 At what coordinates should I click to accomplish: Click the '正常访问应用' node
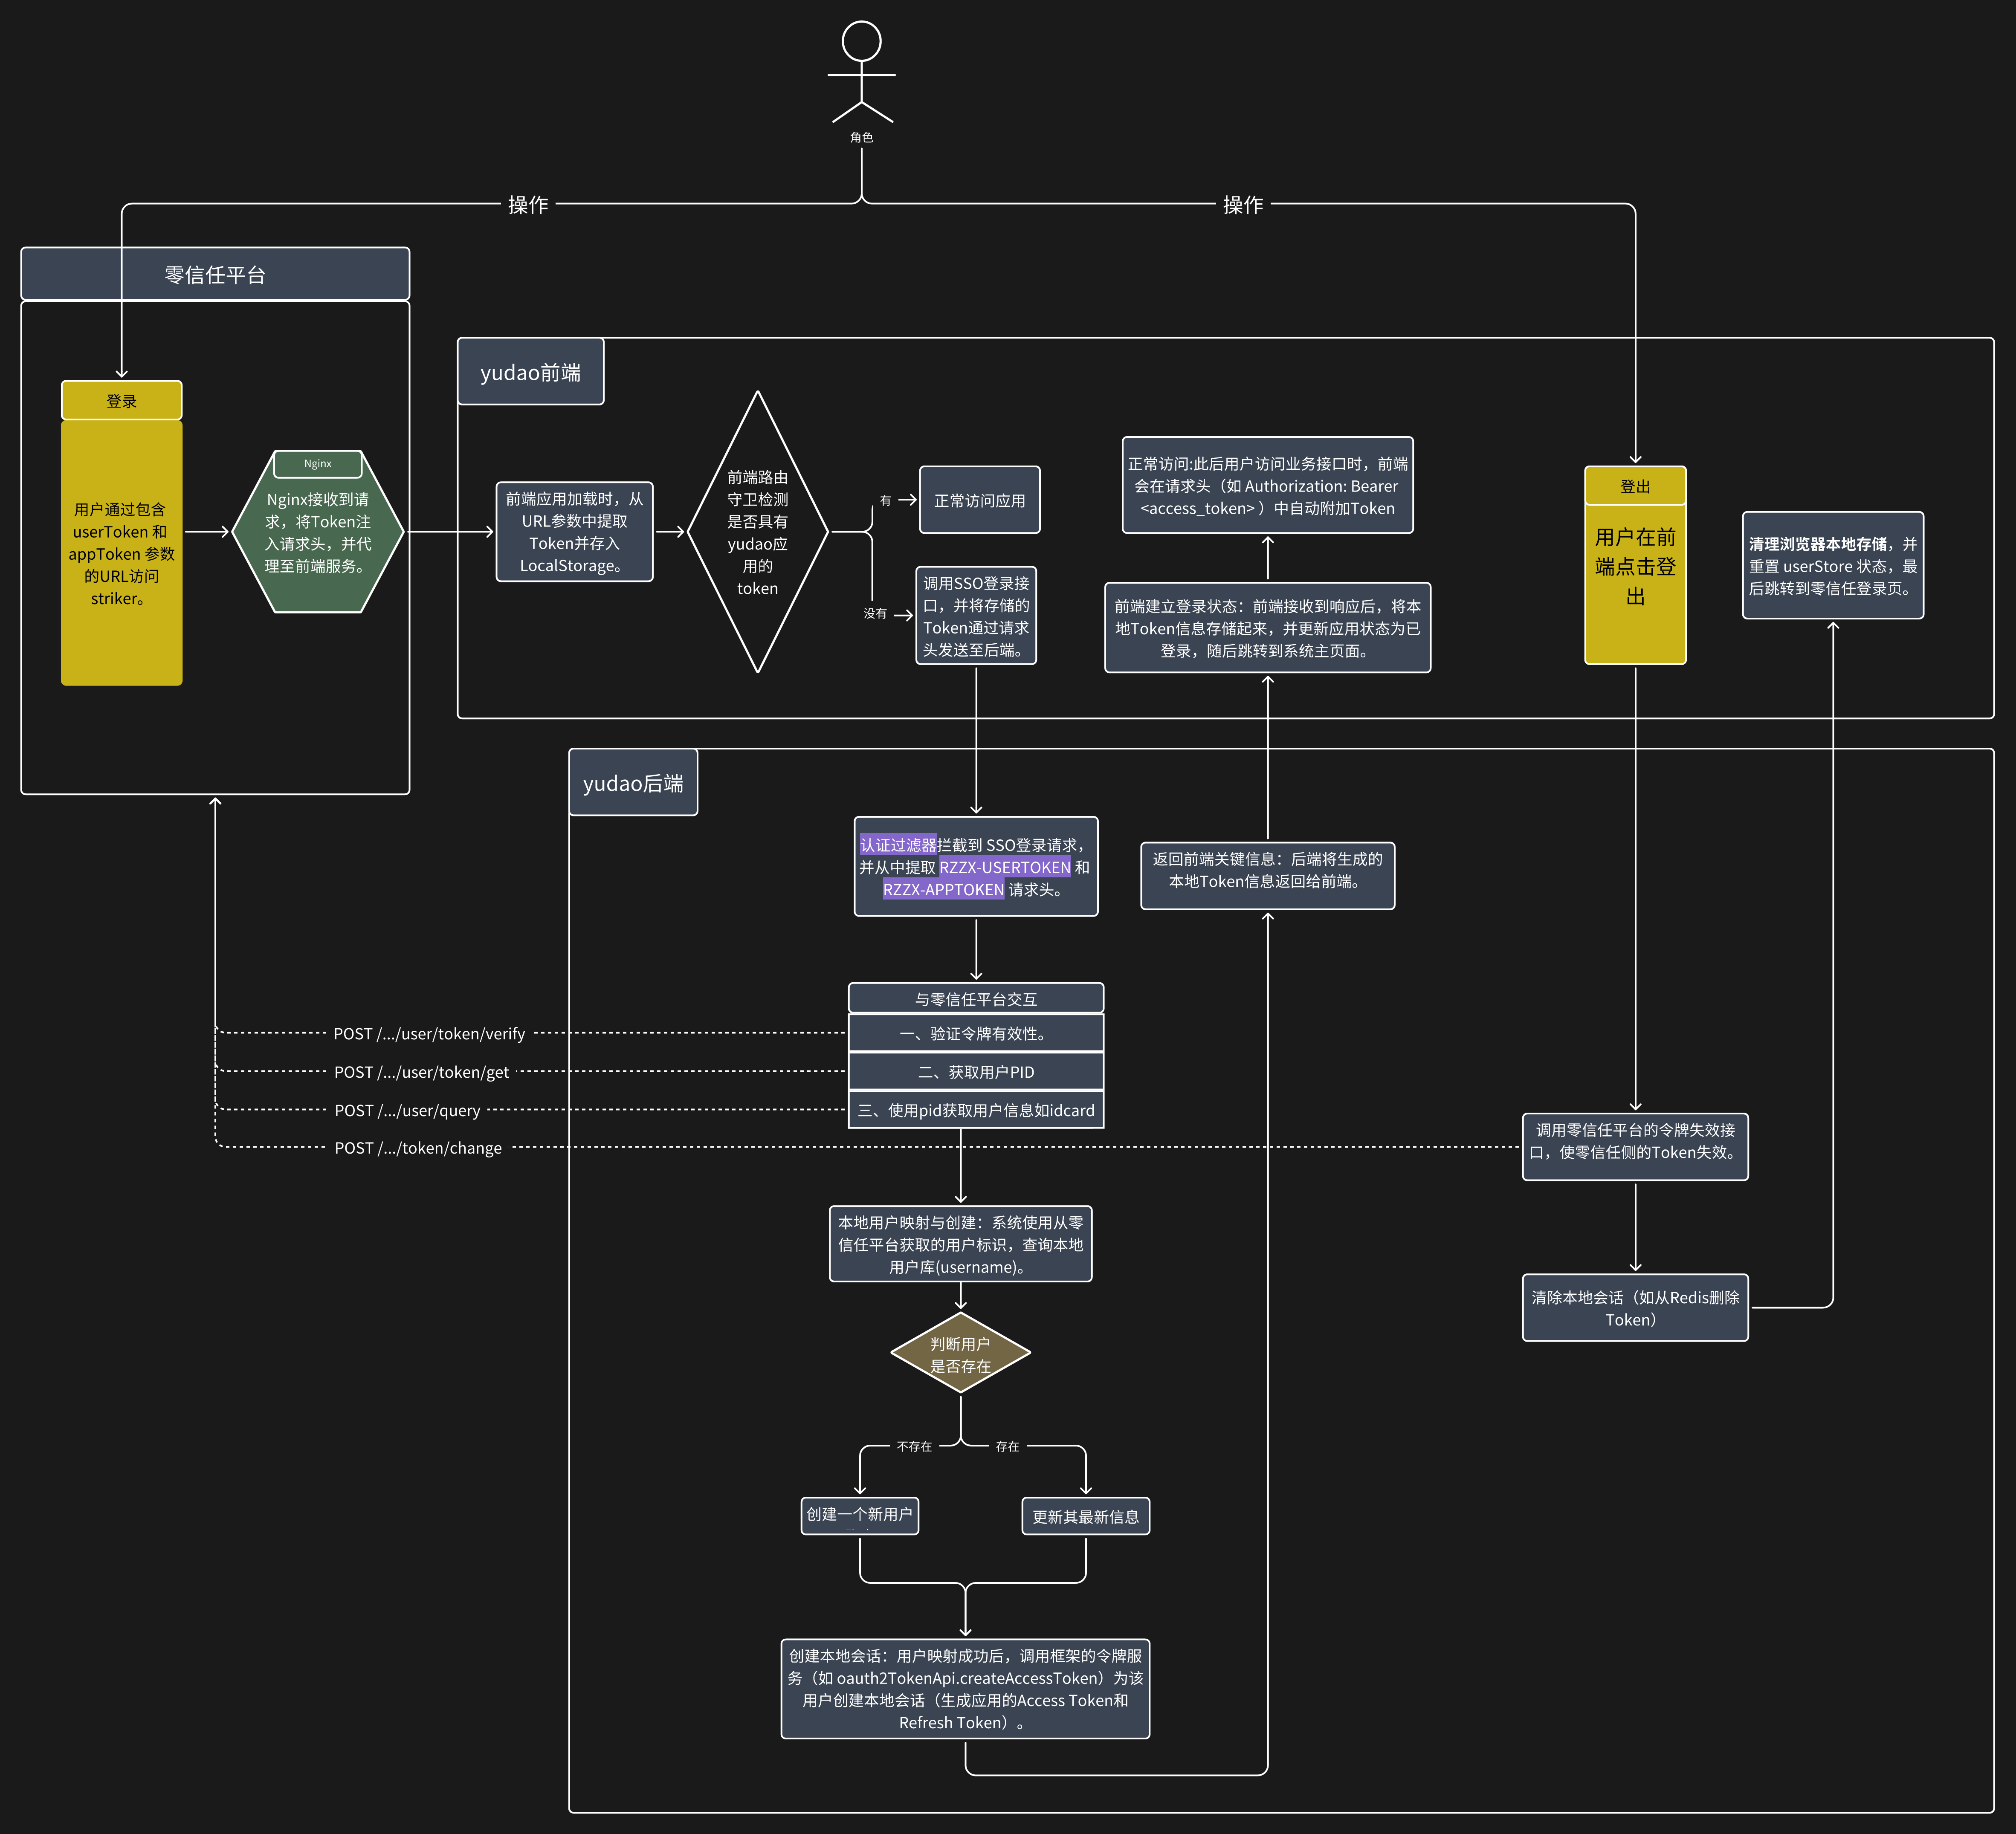979,500
